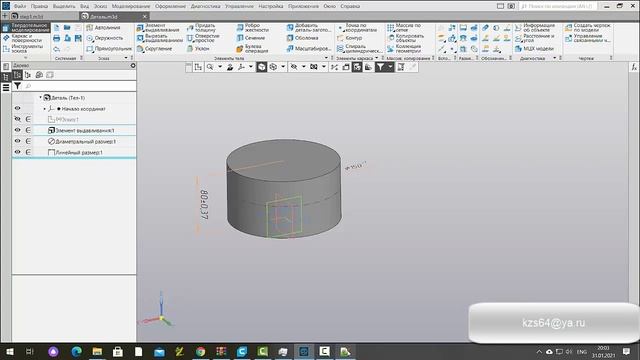
Task: Open the Моделирование menu
Action: (131, 6)
